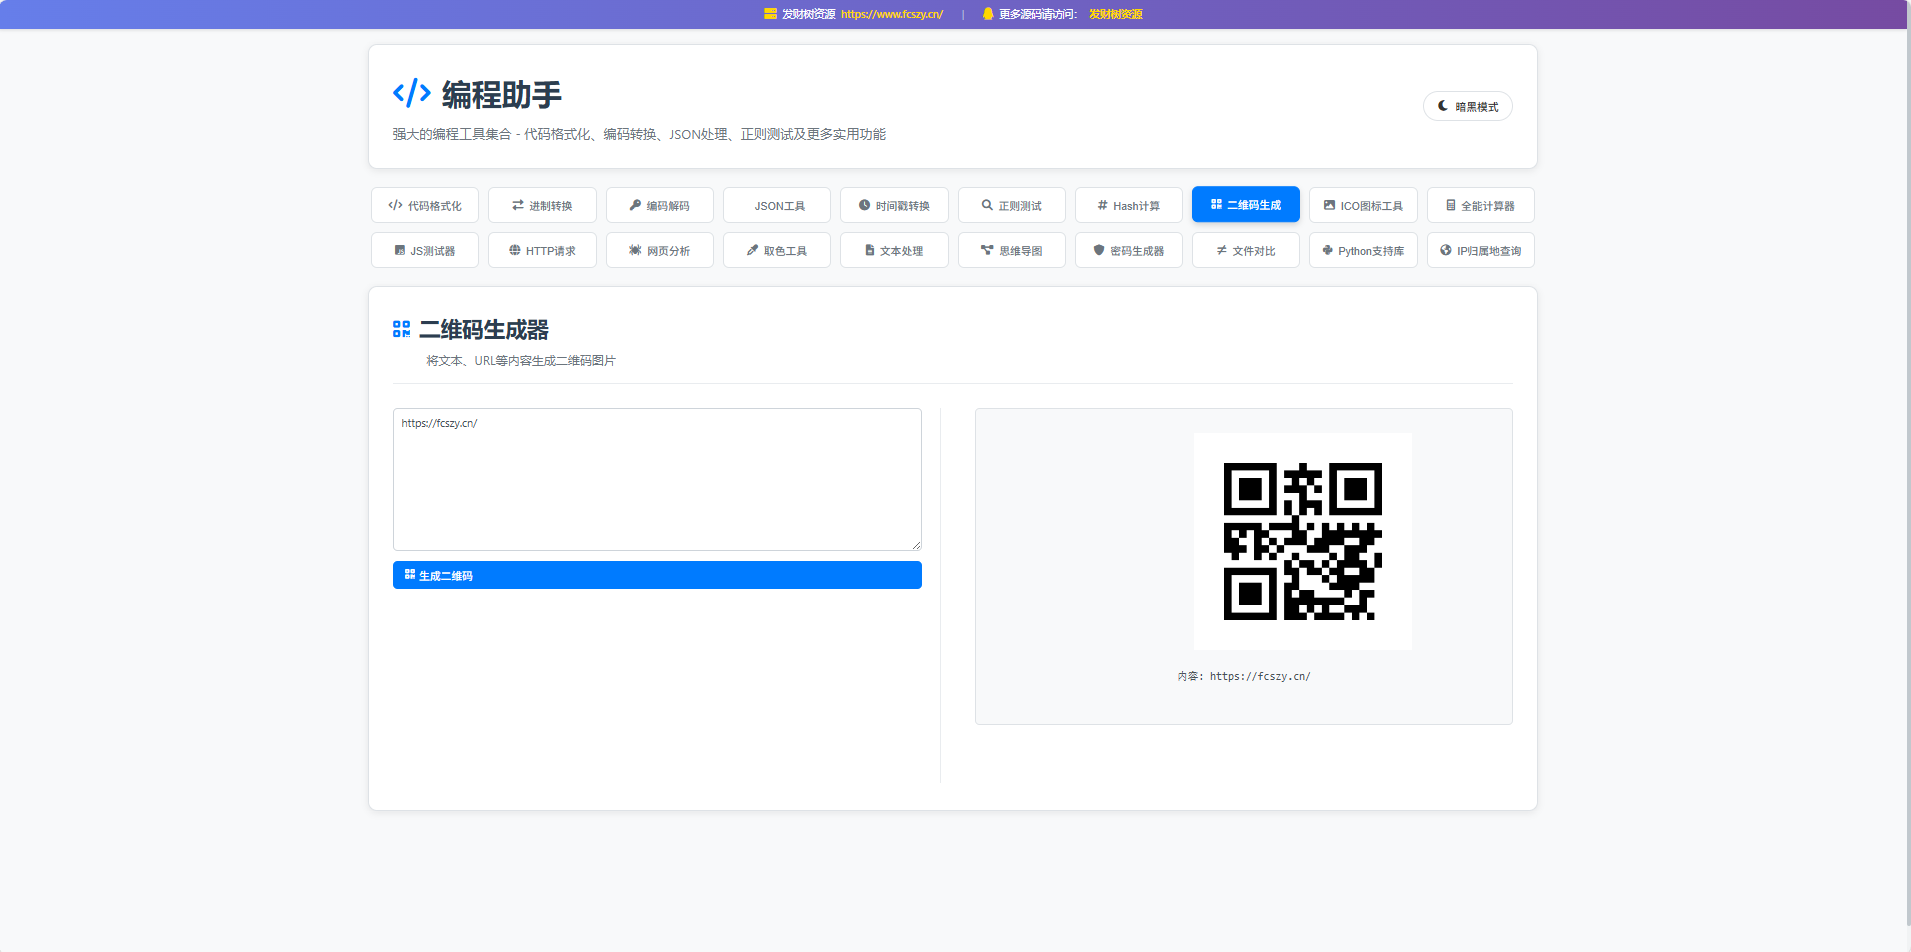
Task: Click the clock icon on 时间戳转换
Action: [x=865, y=205]
